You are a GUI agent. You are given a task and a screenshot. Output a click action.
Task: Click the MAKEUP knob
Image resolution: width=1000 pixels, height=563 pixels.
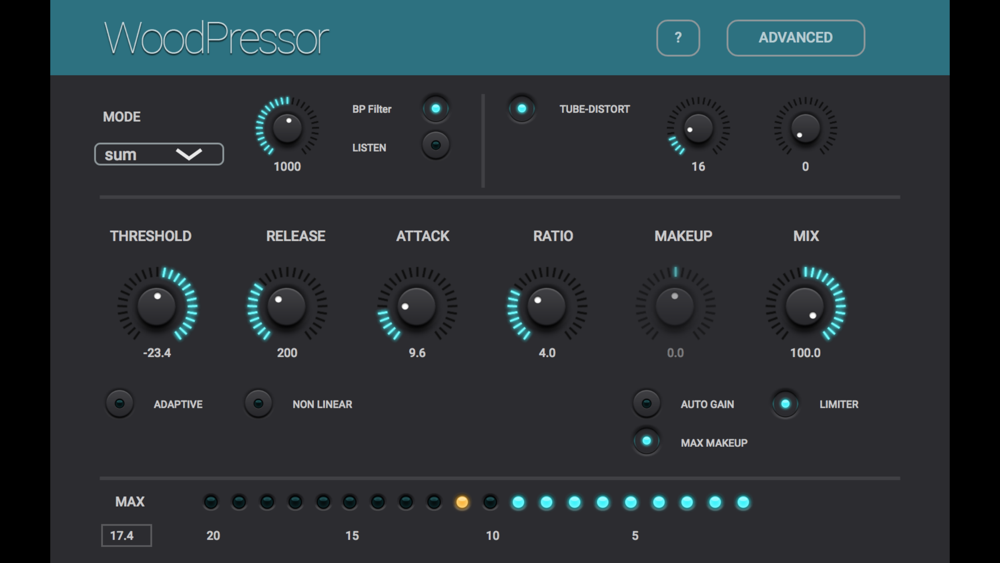pos(675,305)
